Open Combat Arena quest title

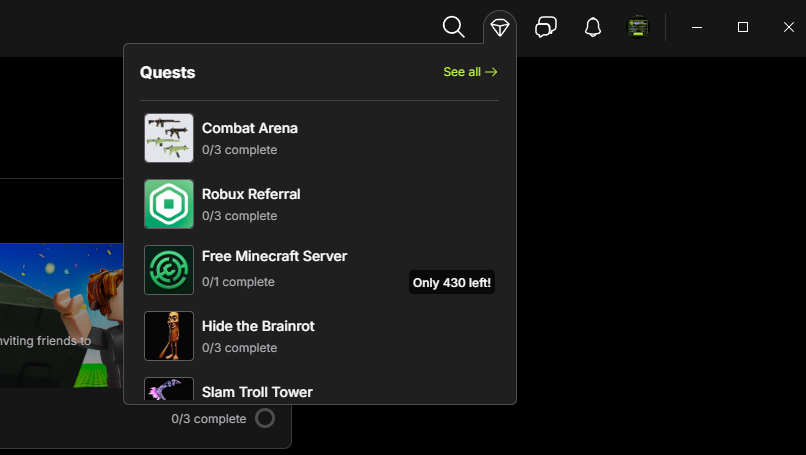point(250,128)
